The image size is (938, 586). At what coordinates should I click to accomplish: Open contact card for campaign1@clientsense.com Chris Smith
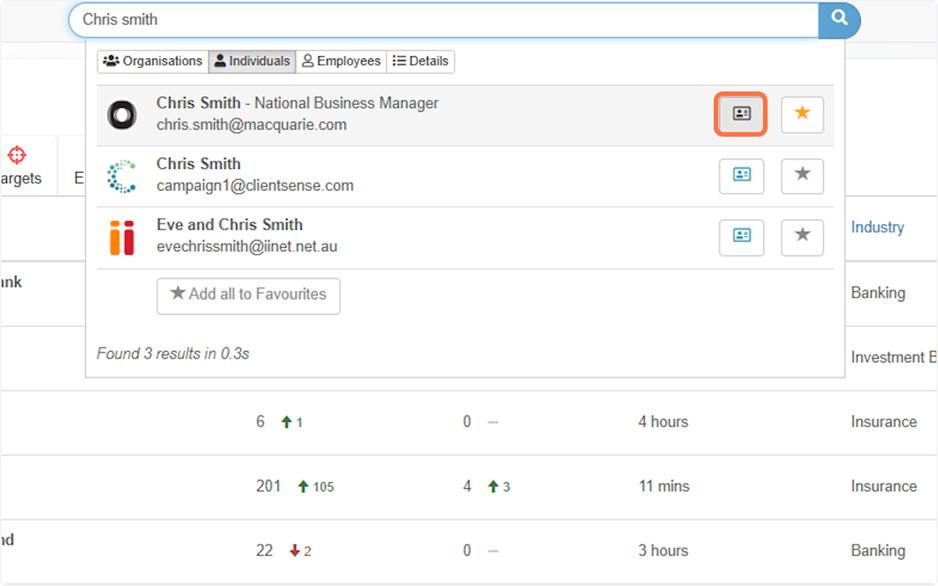[x=741, y=175]
